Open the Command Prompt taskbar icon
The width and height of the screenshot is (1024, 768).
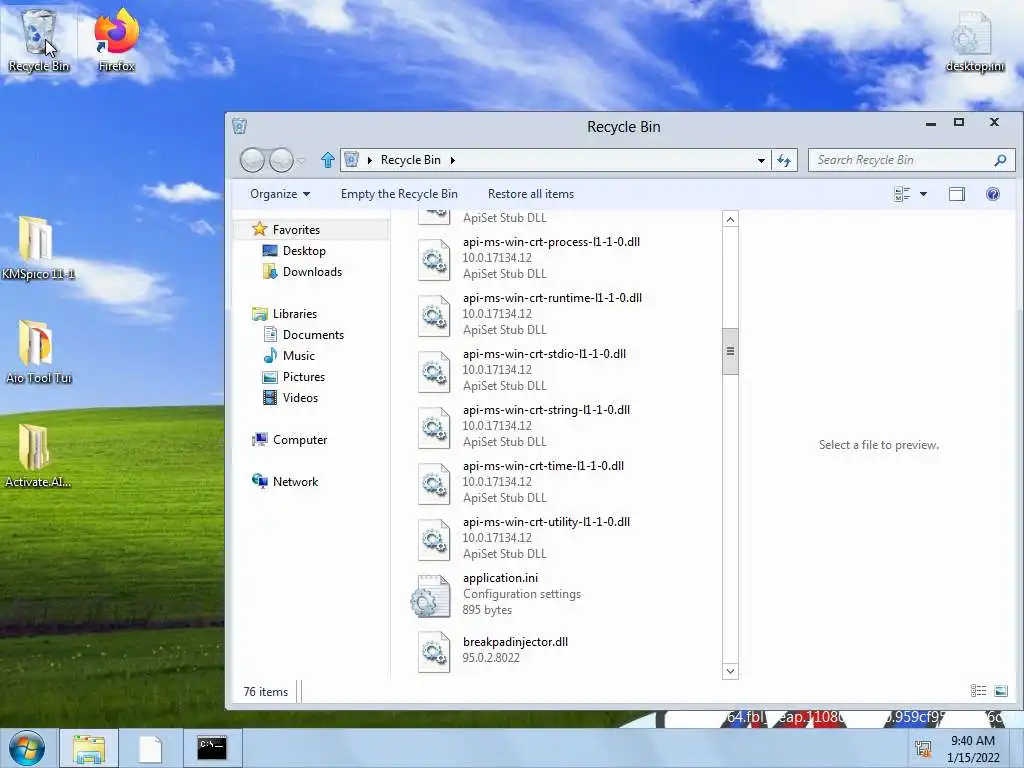(x=212, y=748)
